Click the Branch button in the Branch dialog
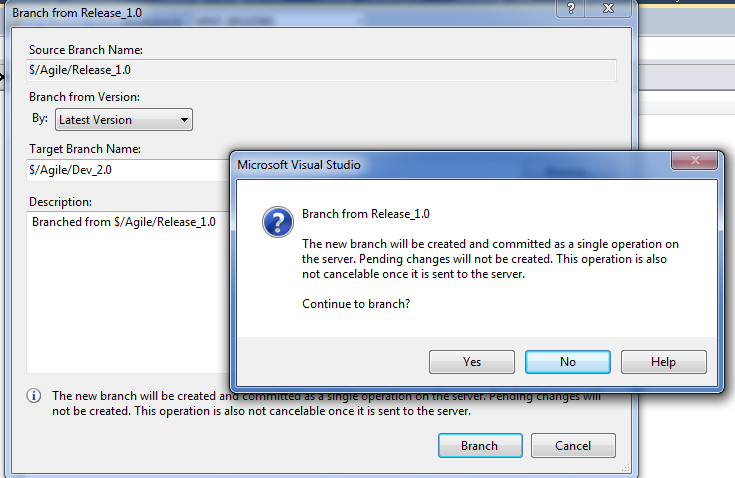The image size is (735, 478). coord(480,445)
